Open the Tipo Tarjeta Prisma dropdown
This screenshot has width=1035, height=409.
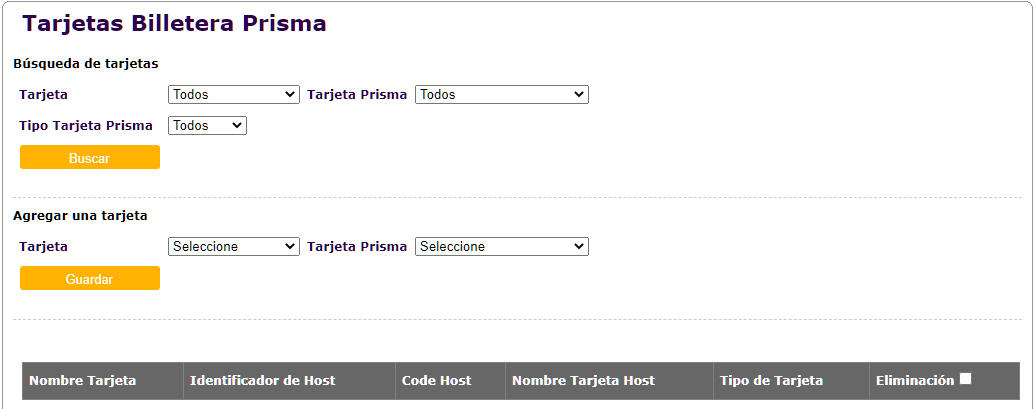pos(207,125)
